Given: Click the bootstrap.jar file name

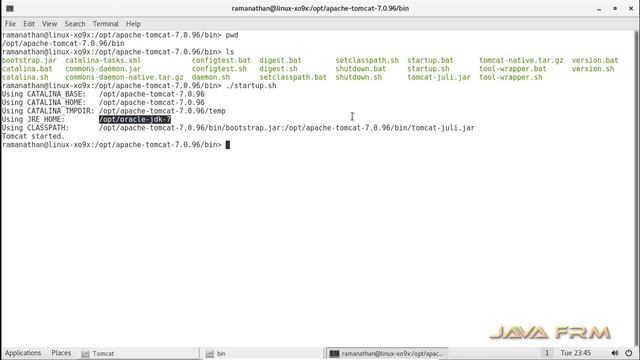Looking at the screenshot, I should click(29, 60).
